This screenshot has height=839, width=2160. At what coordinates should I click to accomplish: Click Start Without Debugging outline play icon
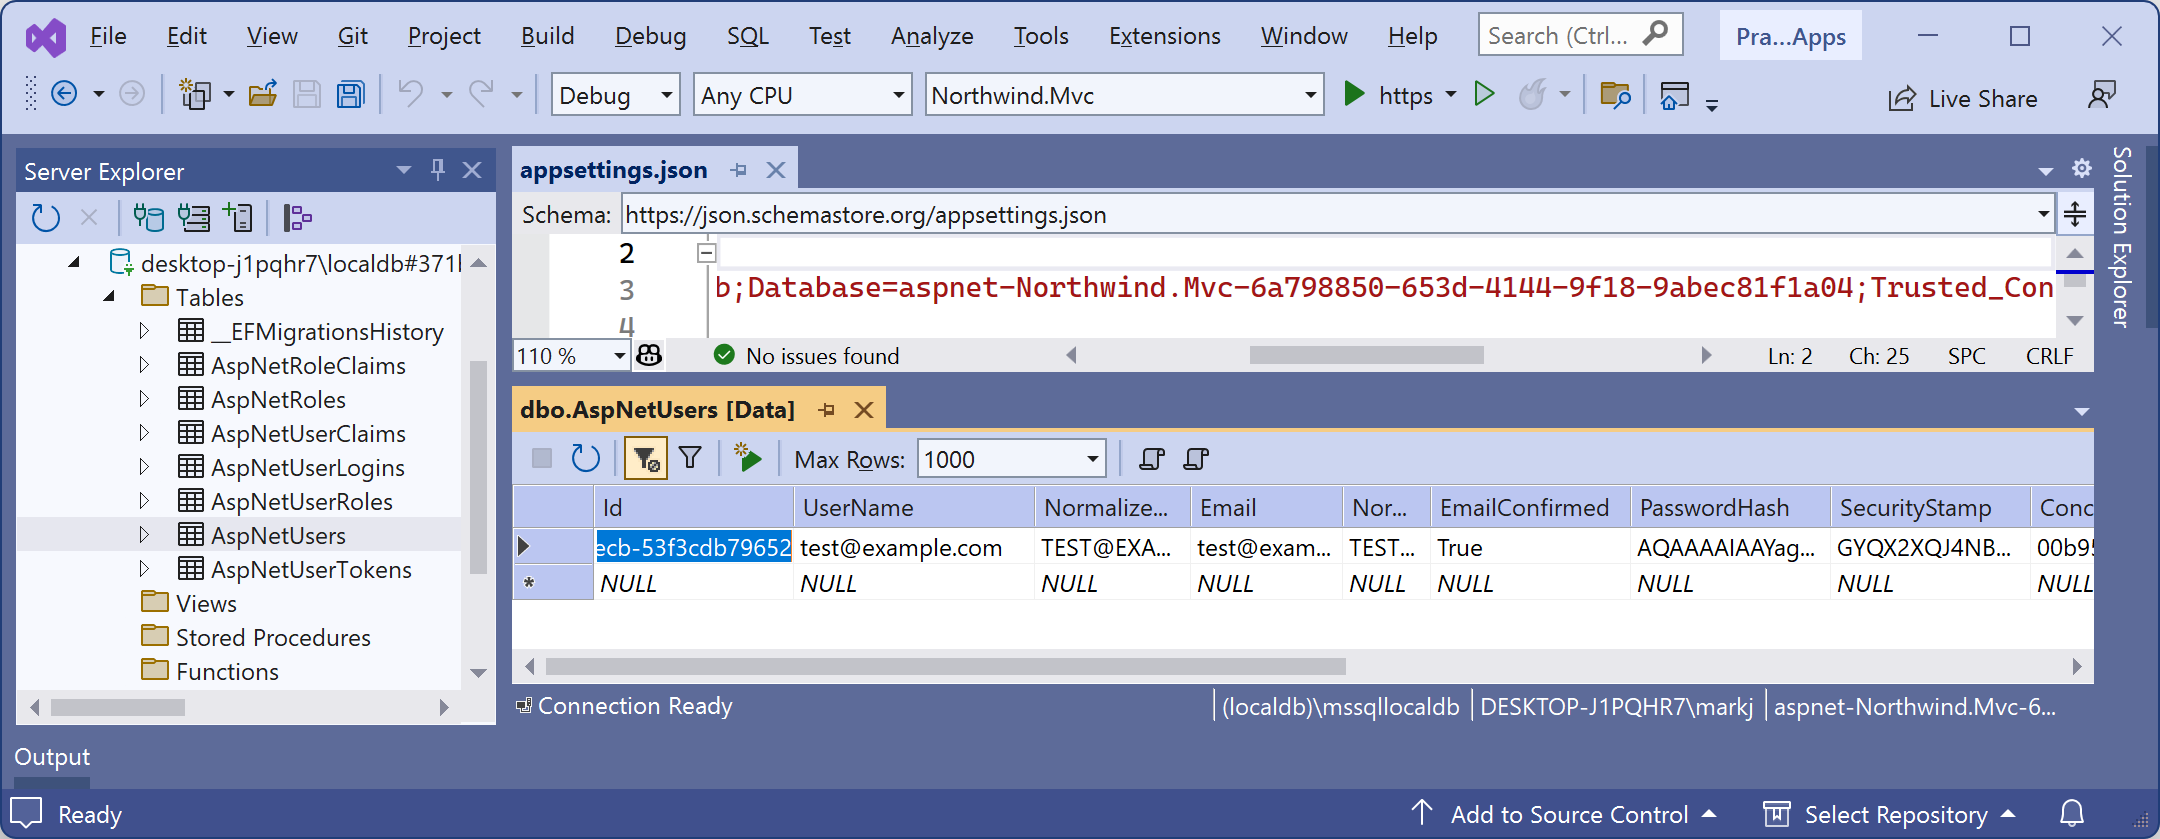[x=1485, y=94]
